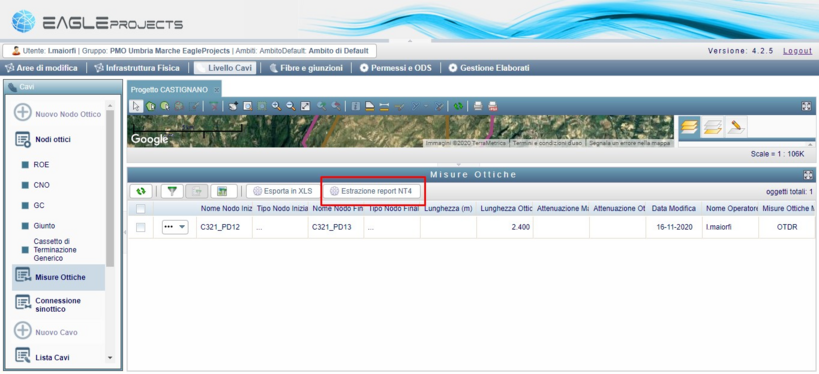Maximize the map panel with corner icon

806,107
